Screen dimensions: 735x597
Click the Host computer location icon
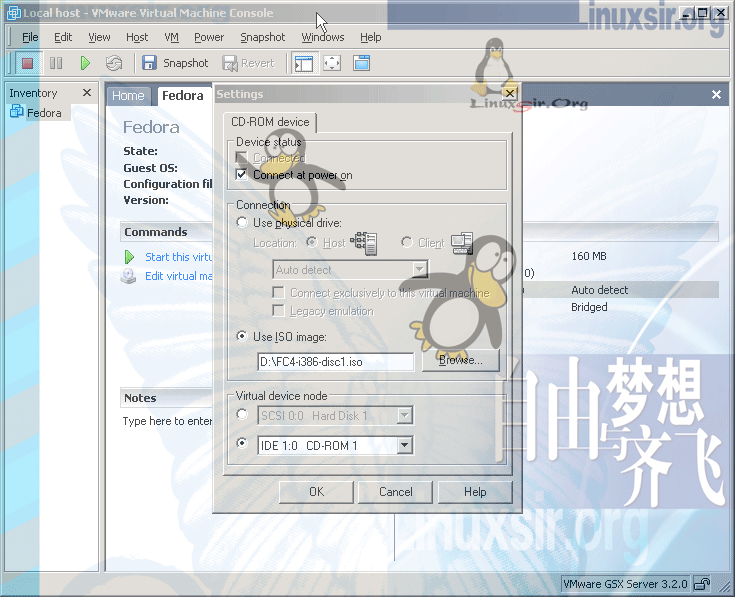click(366, 243)
